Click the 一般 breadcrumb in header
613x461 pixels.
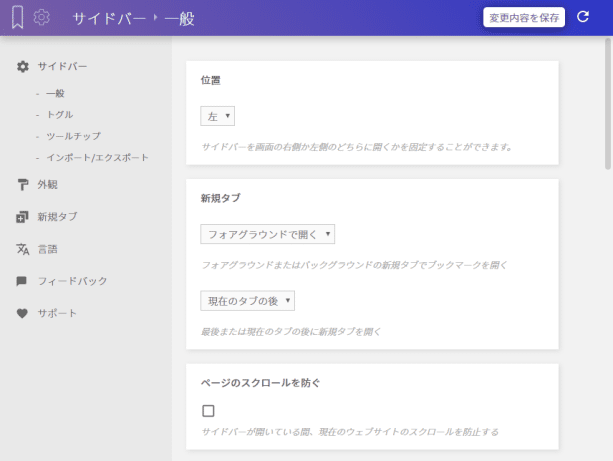point(179,18)
